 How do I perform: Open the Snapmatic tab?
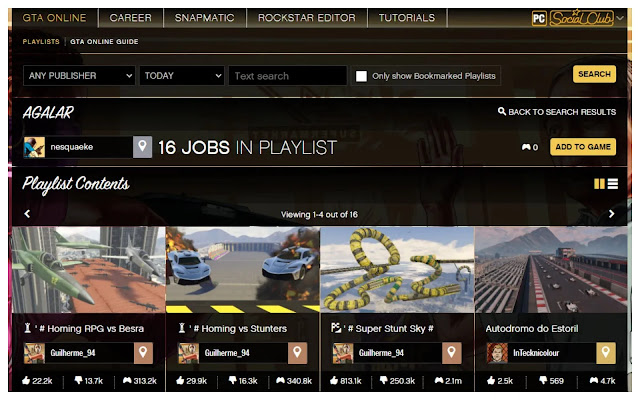click(x=204, y=18)
